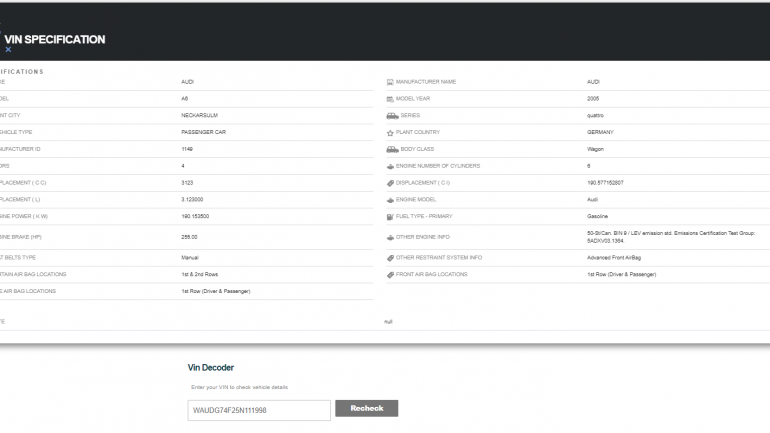
Task: Select the model year value 2005
Action: 593,99
